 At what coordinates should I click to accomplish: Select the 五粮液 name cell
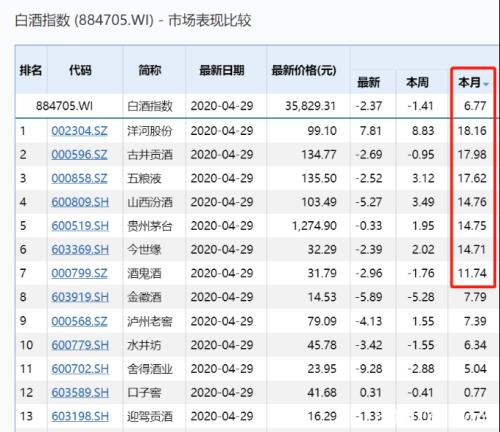(144, 178)
